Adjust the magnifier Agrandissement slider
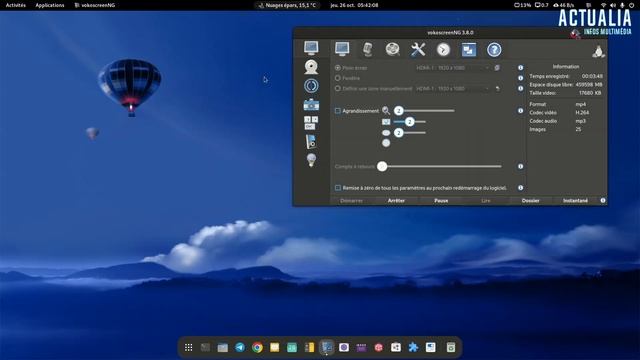The image size is (640, 360). click(x=424, y=111)
